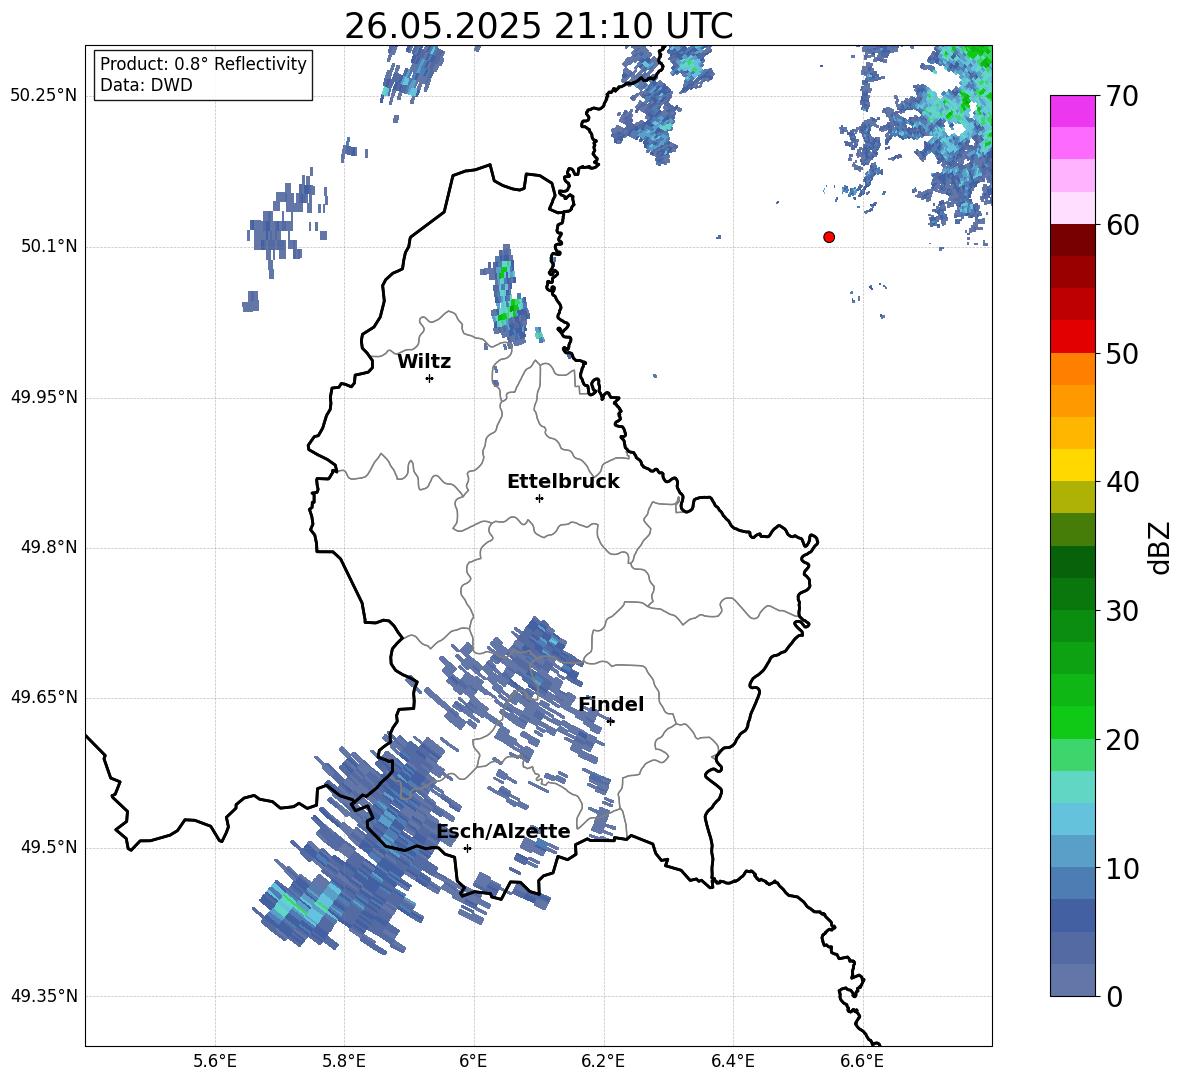This screenshot has width=1184, height=1081.
Task: Click the Wiltz station cross marker
Action: pos(430,378)
